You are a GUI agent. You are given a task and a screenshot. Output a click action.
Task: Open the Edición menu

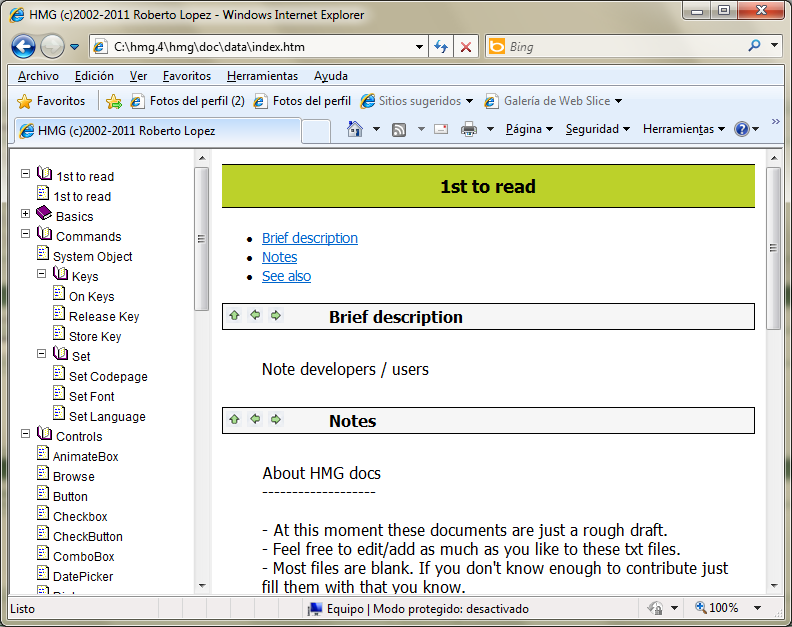point(94,76)
